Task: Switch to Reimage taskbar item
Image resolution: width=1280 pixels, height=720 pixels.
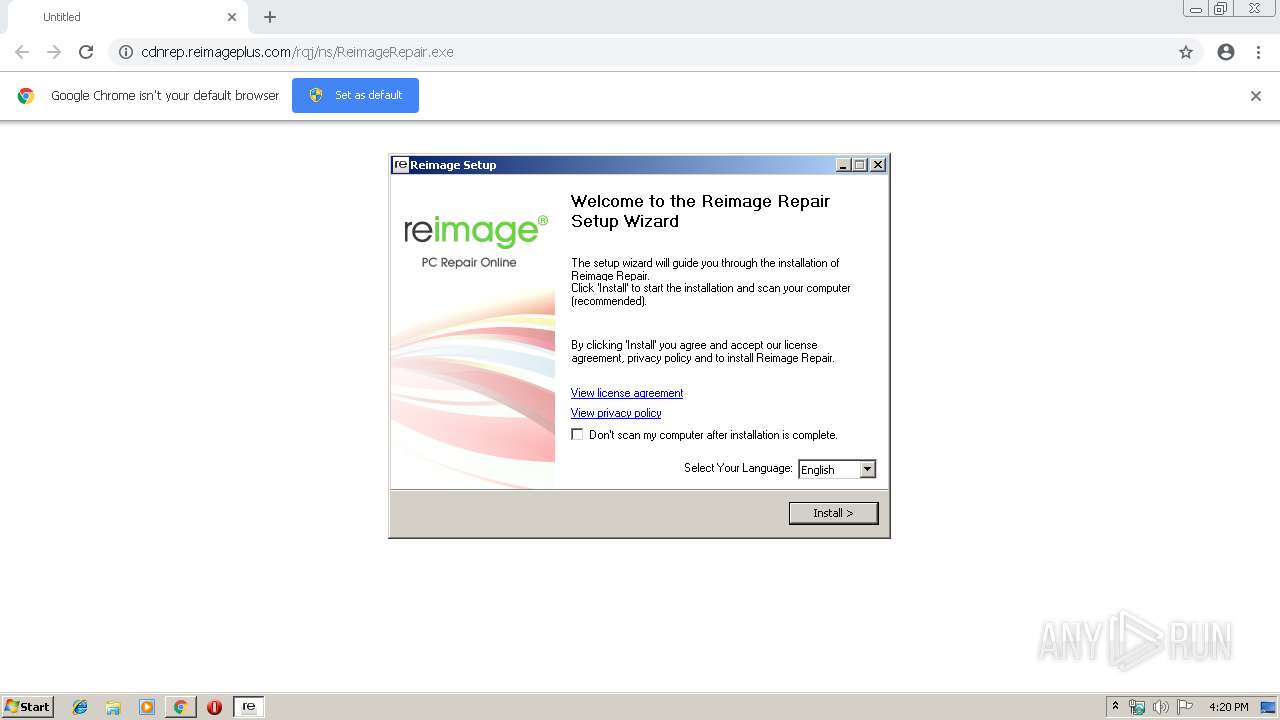Action: point(248,707)
